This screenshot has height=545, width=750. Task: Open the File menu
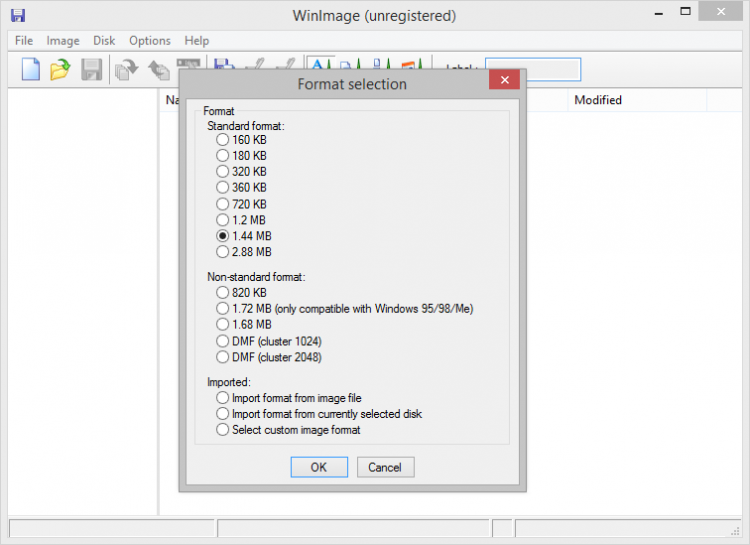coord(24,41)
